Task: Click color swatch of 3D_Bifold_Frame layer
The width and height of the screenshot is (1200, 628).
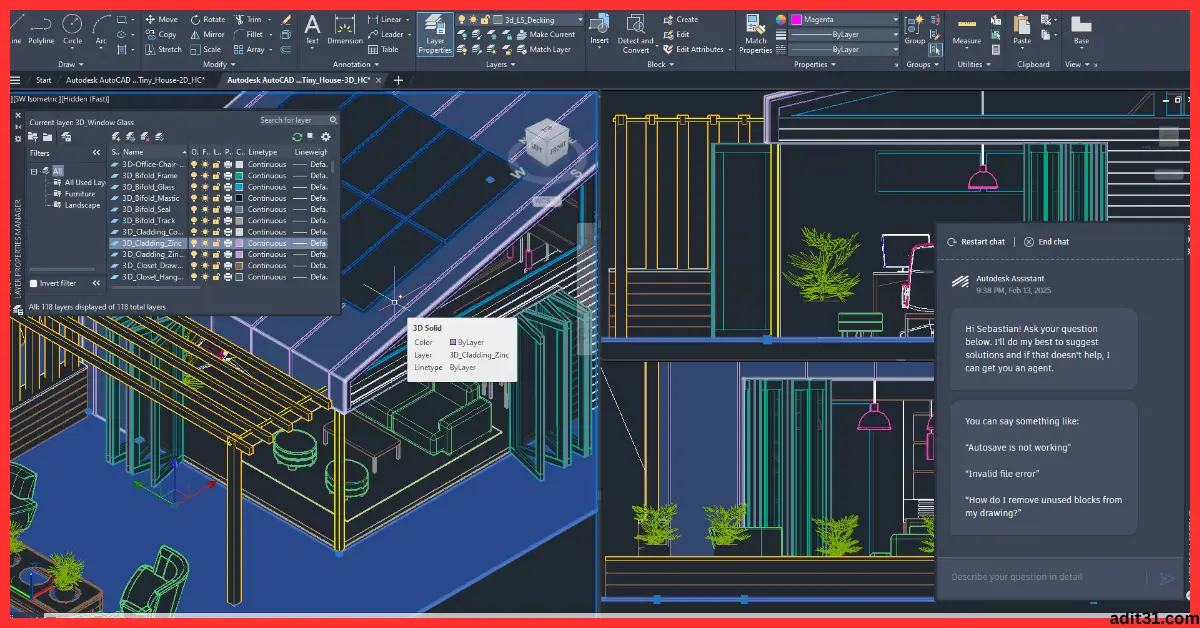Action: 239,176
